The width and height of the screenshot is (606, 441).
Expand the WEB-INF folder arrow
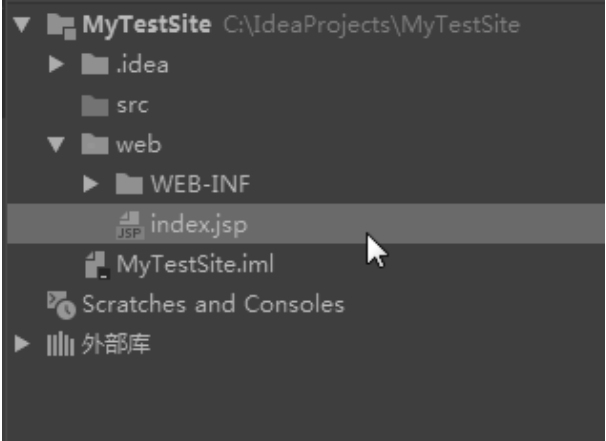click(91, 184)
